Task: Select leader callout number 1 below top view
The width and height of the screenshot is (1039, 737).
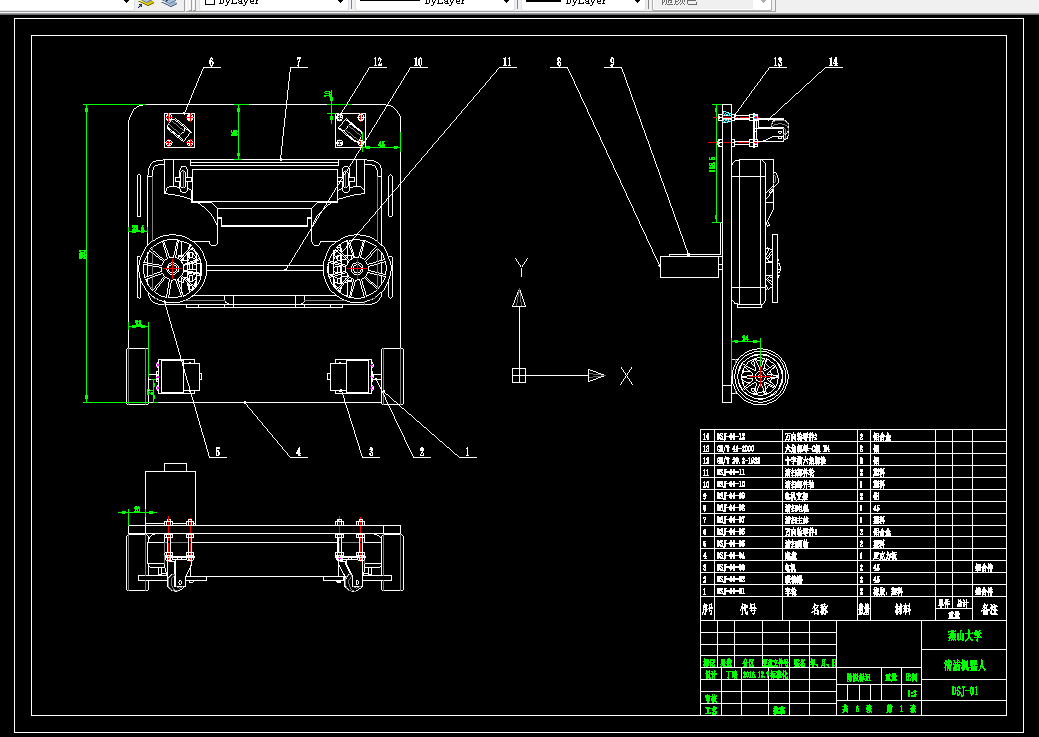Action: pos(467,452)
